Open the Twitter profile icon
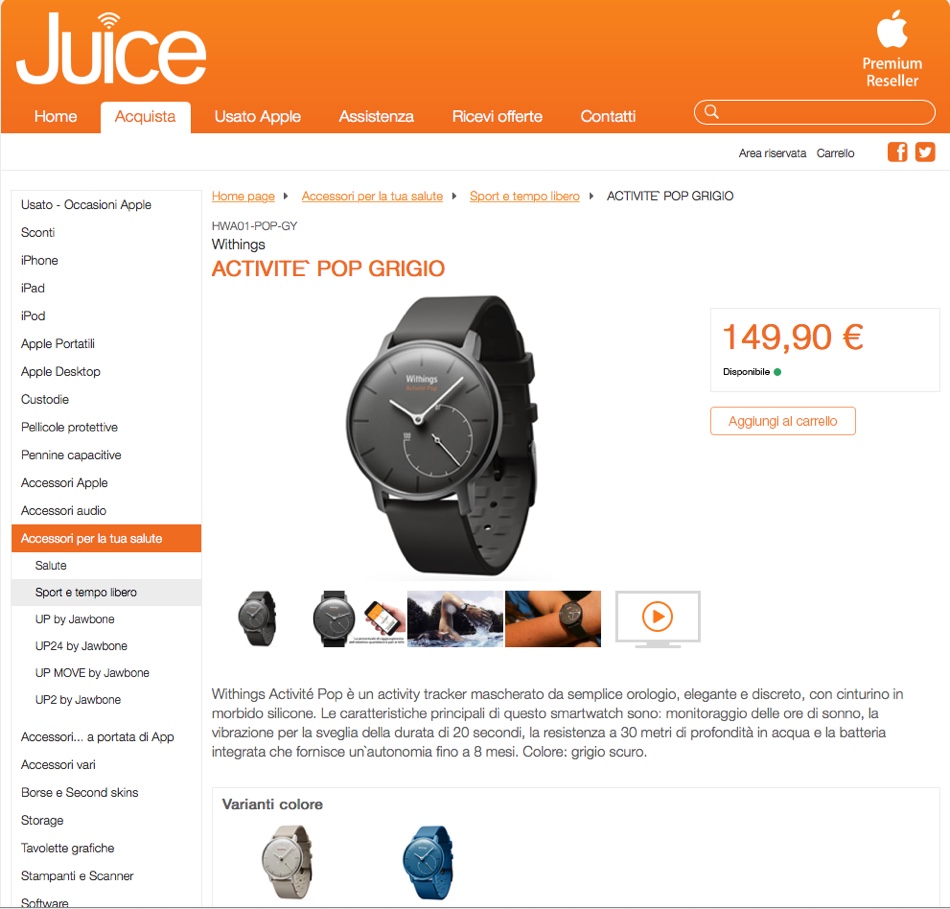The image size is (950, 909). tap(925, 152)
